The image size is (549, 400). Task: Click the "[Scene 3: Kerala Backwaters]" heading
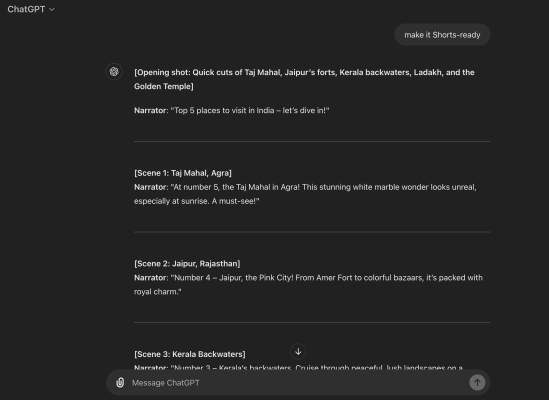[190, 354]
